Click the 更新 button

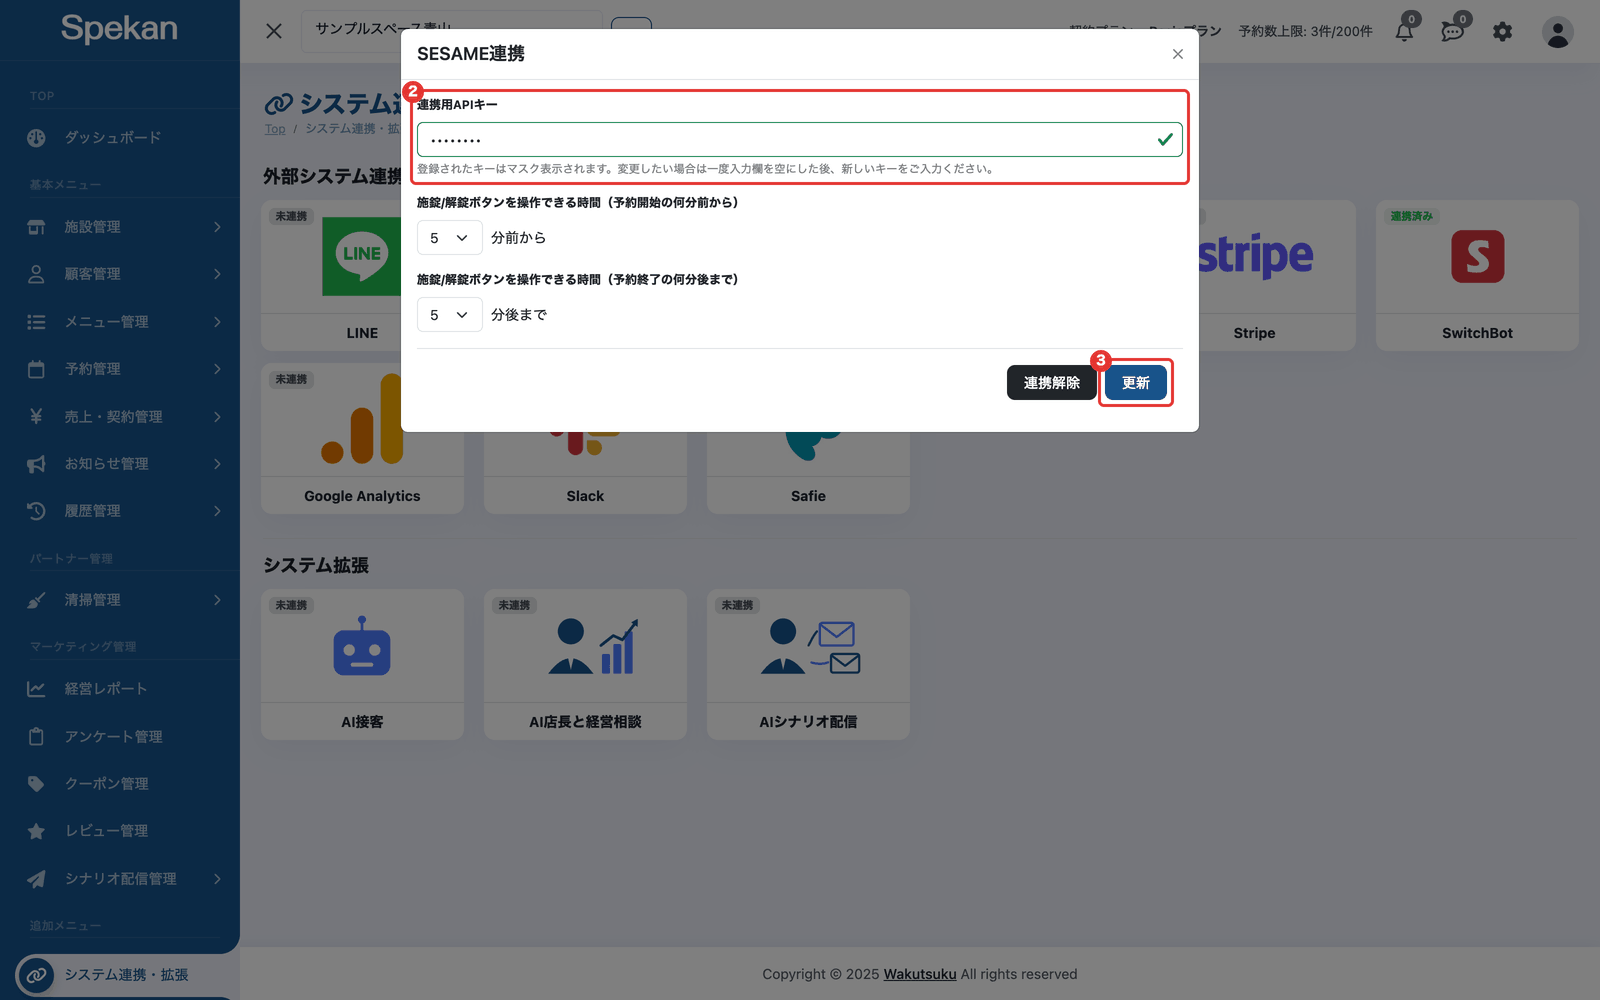click(1136, 383)
